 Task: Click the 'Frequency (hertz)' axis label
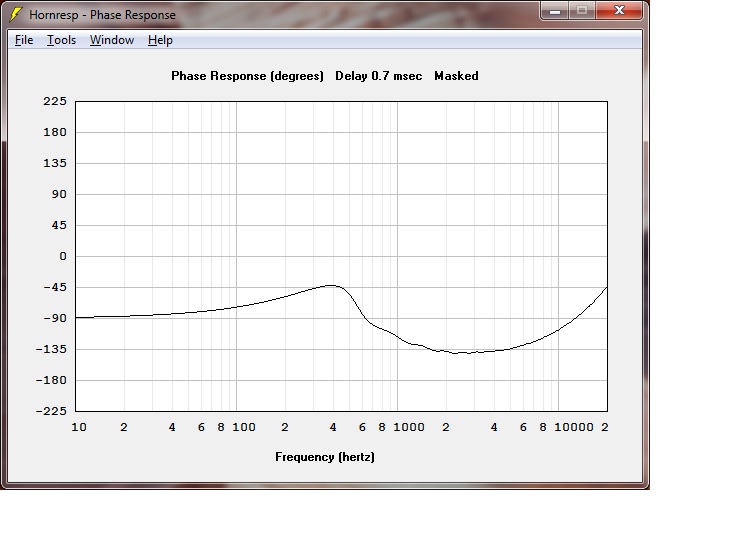click(x=325, y=457)
